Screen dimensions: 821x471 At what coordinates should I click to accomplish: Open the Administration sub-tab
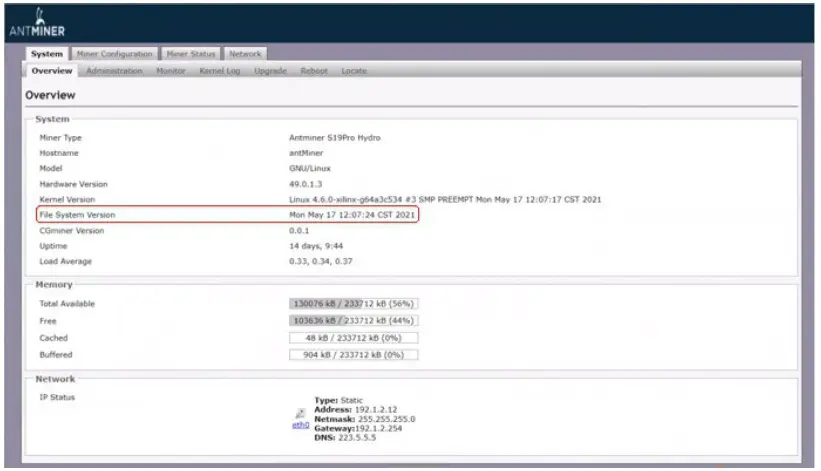click(x=114, y=71)
